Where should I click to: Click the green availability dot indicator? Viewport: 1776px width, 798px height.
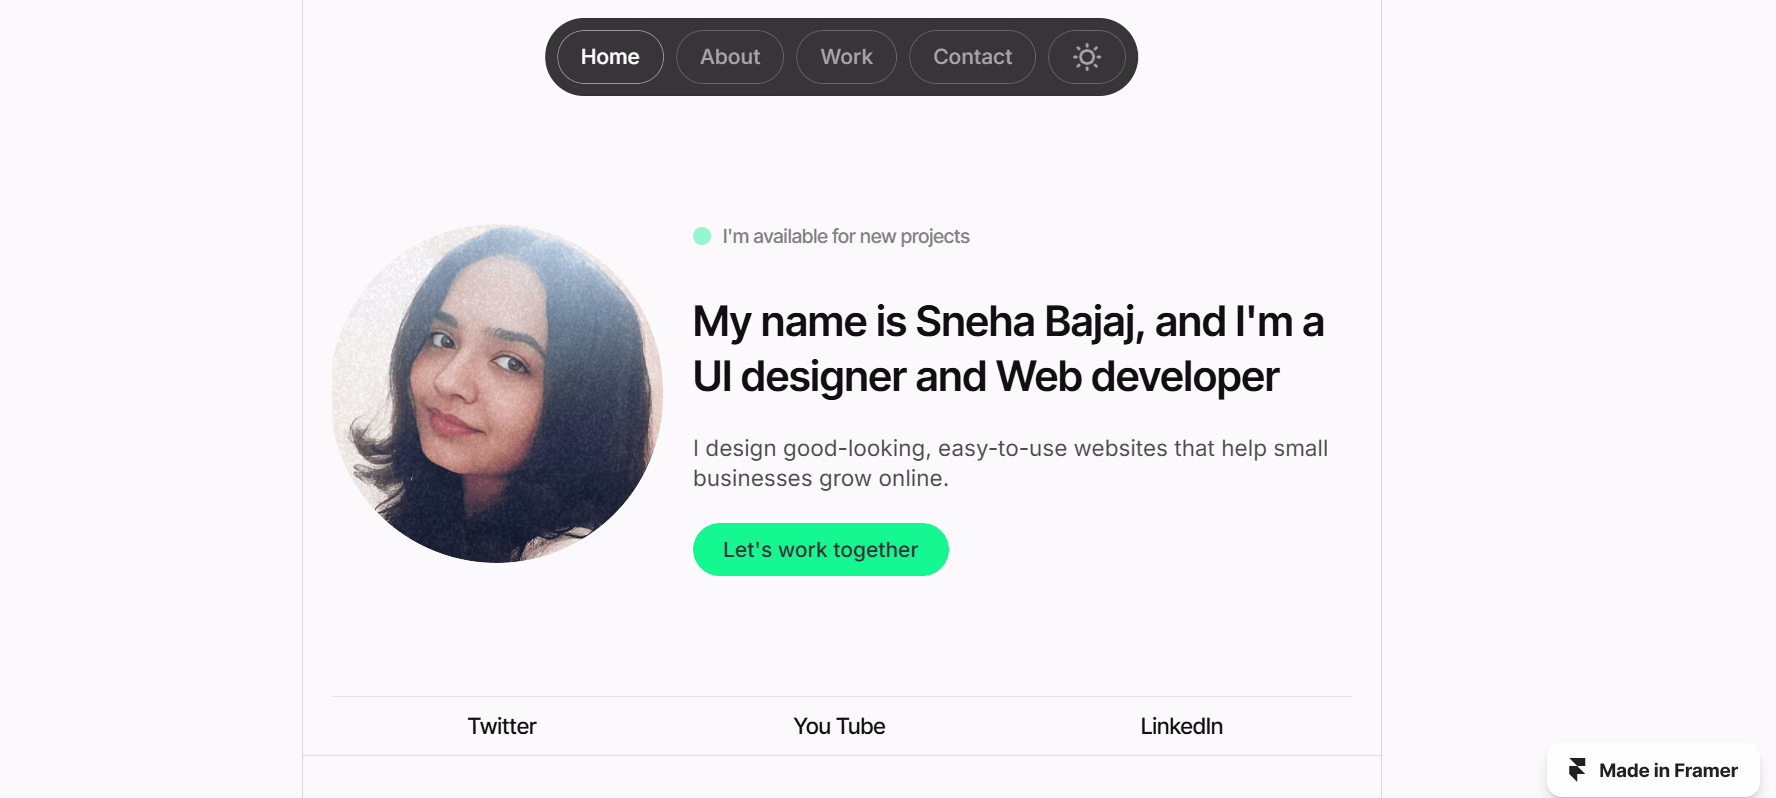[702, 236]
